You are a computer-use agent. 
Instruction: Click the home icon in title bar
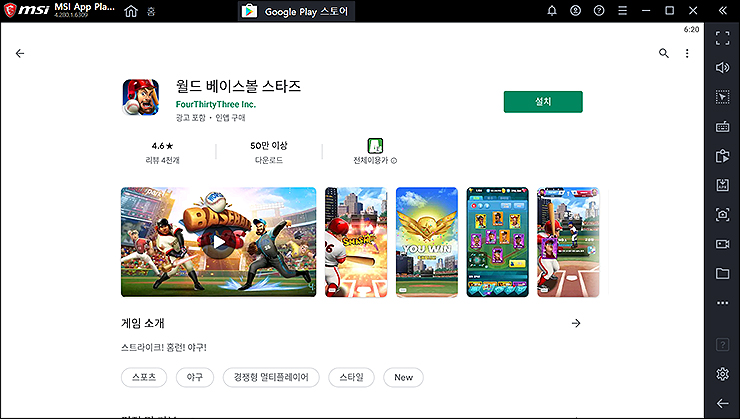131,11
